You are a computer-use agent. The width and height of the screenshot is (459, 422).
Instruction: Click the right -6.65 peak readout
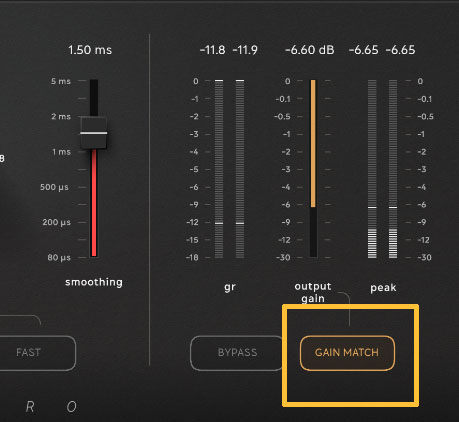[400, 50]
